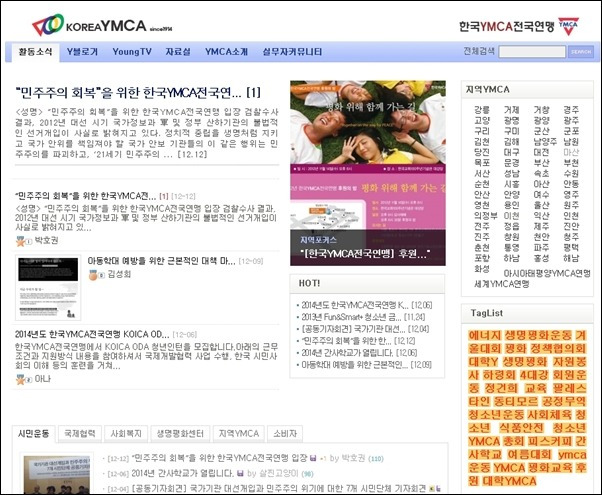
Task: Switch to the 사회복지 tab
Action: tap(126, 434)
